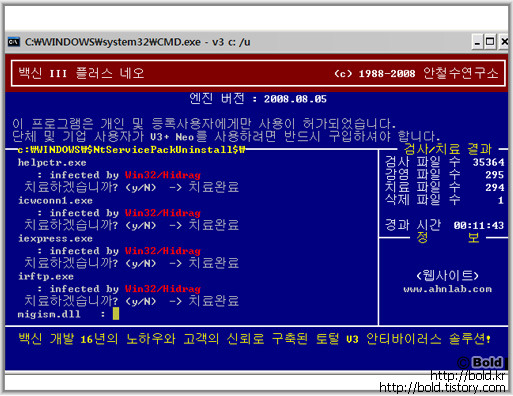The image size is (513, 396).
Task: Open the www.ahnlab.com website link
Action: coord(448,289)
